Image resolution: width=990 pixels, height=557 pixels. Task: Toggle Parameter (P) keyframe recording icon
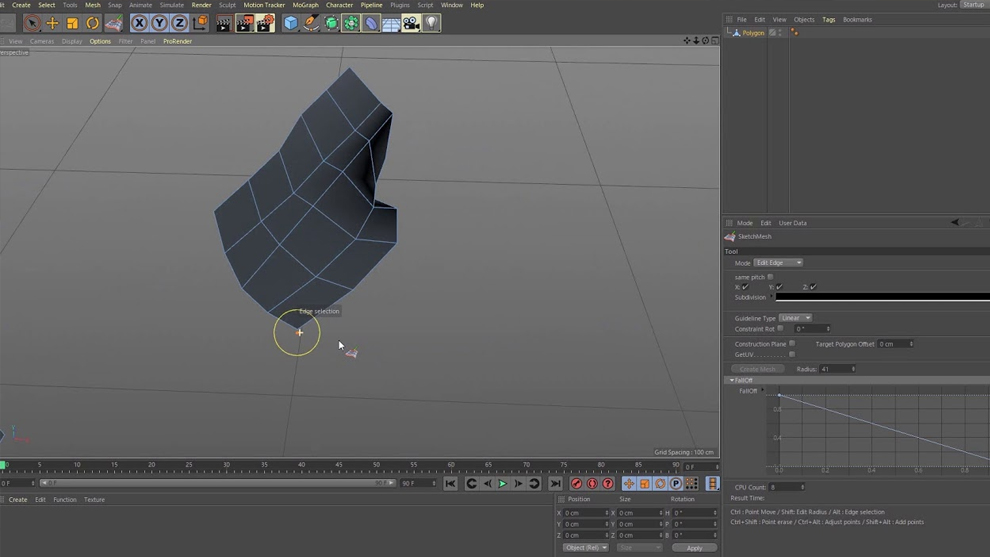(676, 484)
